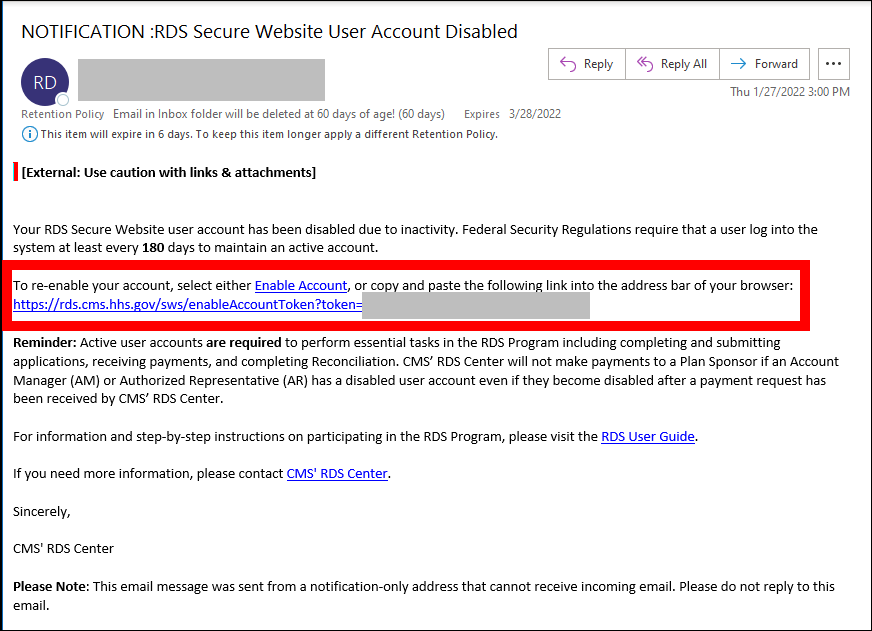Click the presence status circle on avatar
Screen dimensions: 872x631
pos(63,100)
